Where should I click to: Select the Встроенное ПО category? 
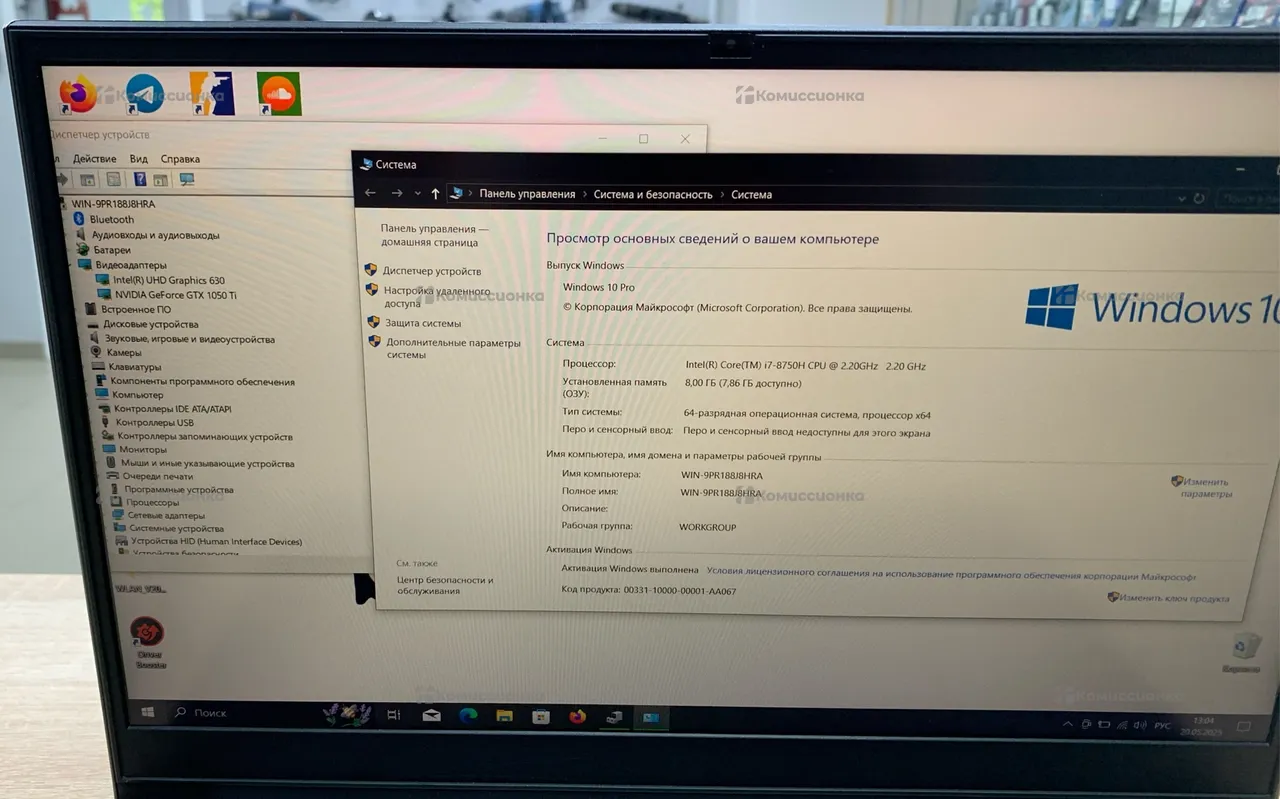click(136, 310)
